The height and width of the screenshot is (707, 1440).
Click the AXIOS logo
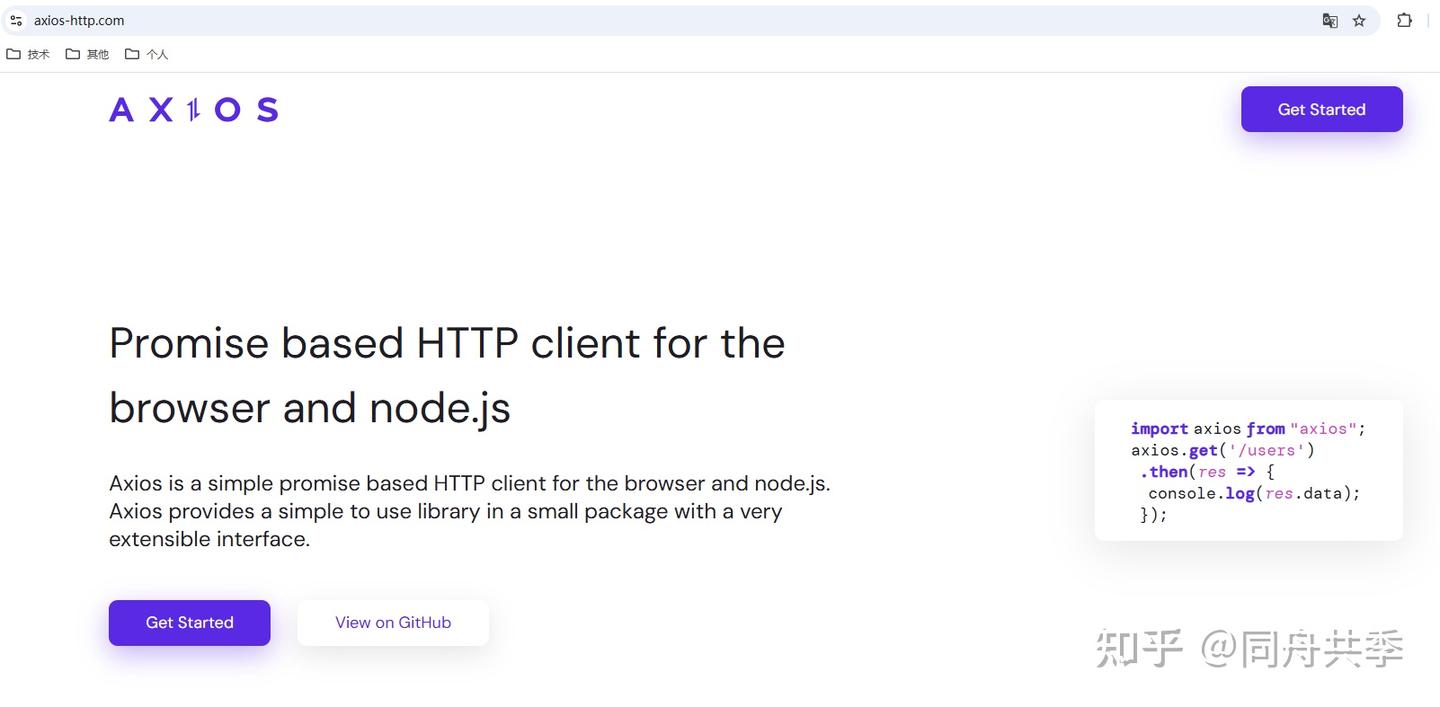coord(193,109)
